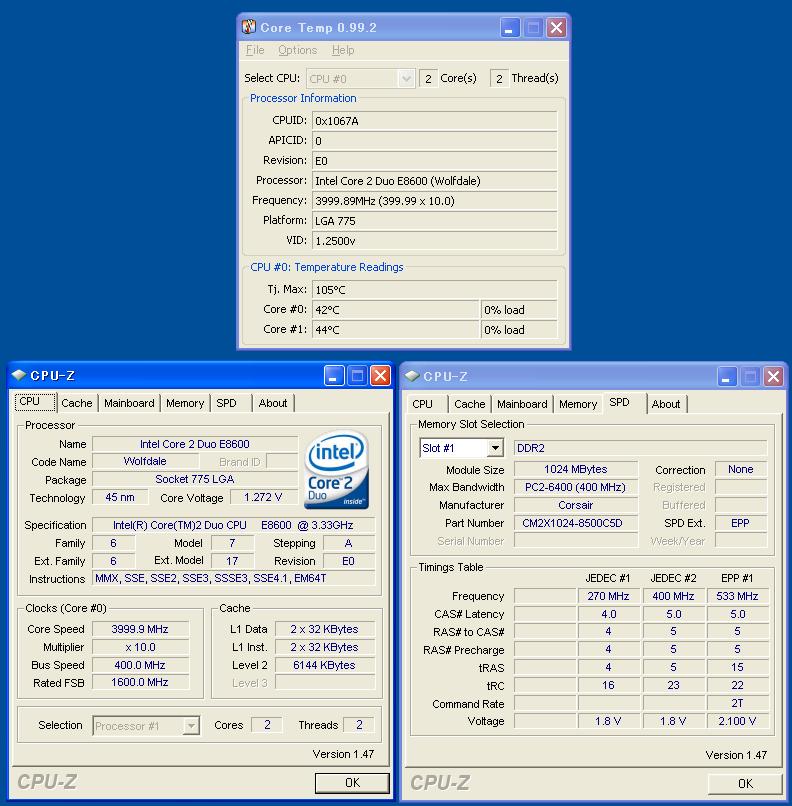Click the VID value 1.2500v
This screenshot has width=792, height=806.
435,241
